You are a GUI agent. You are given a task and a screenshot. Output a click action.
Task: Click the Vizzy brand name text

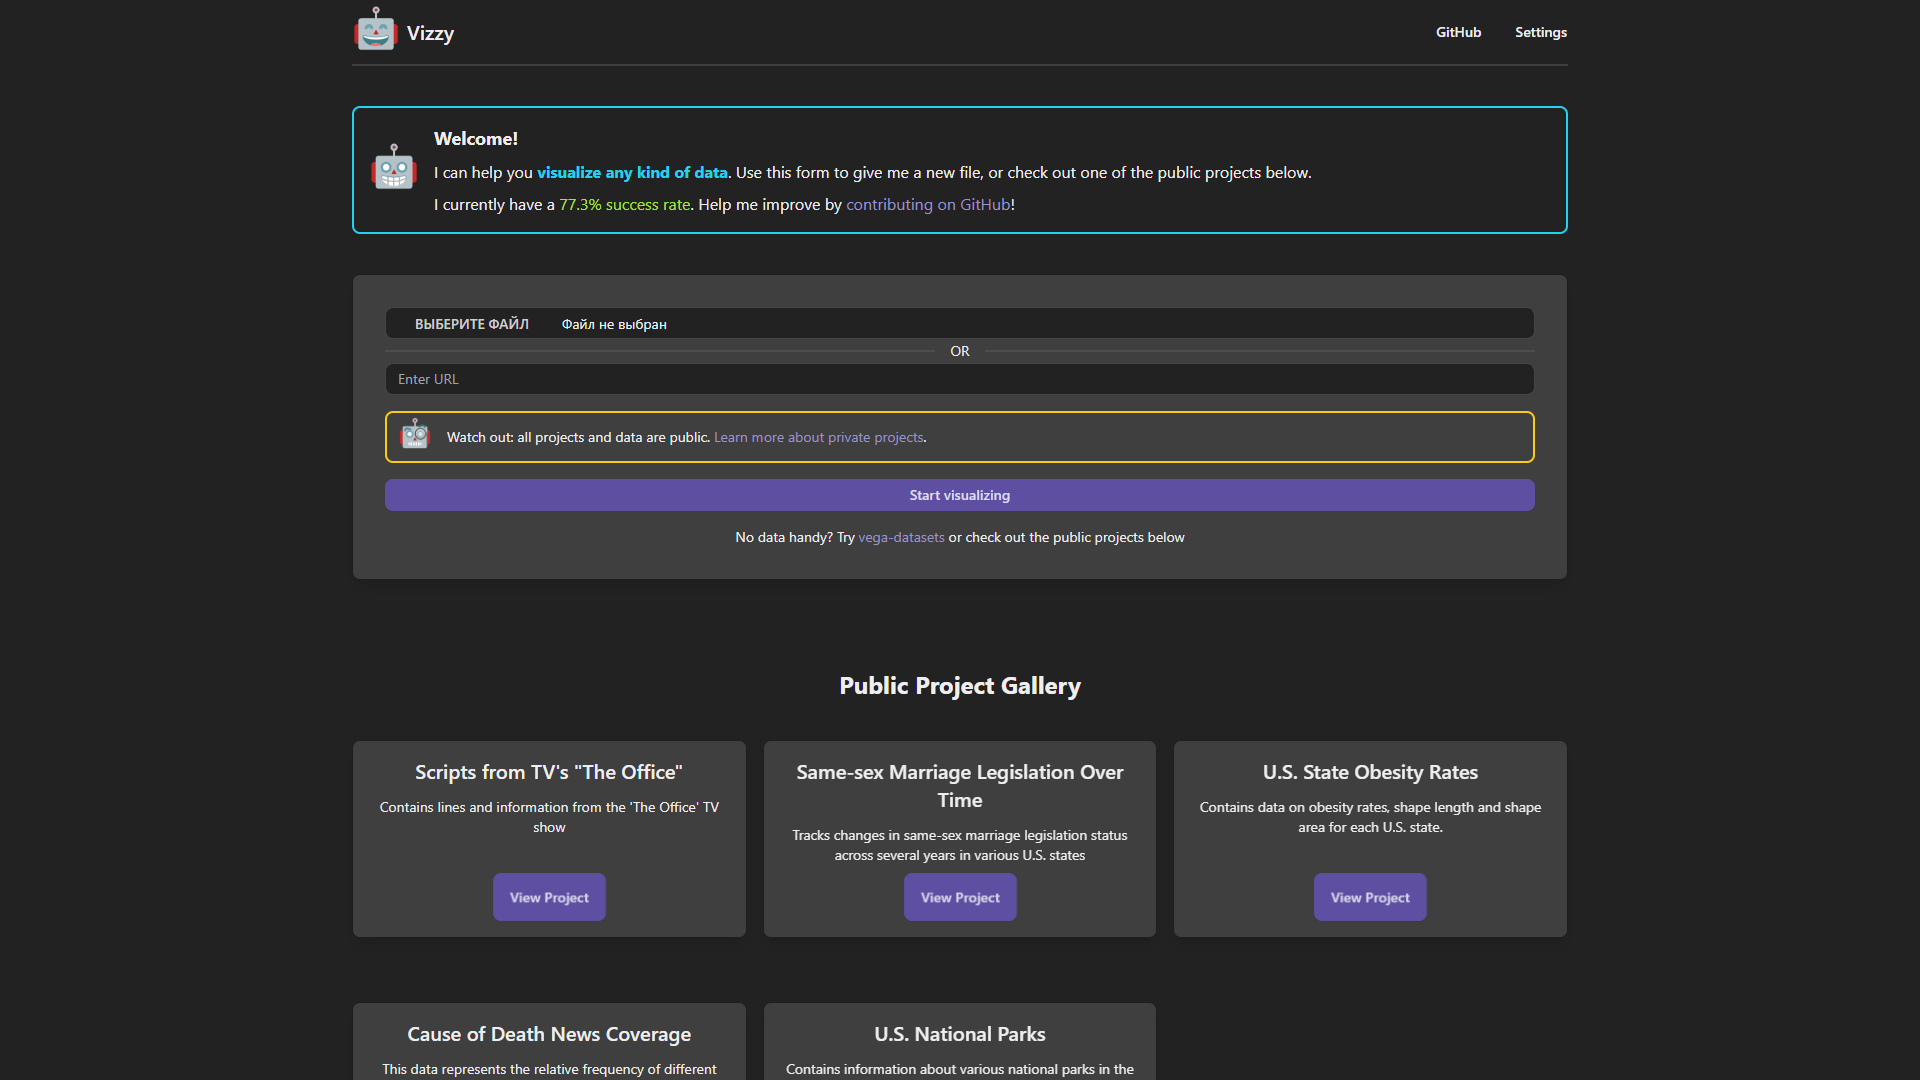[430, 33]
